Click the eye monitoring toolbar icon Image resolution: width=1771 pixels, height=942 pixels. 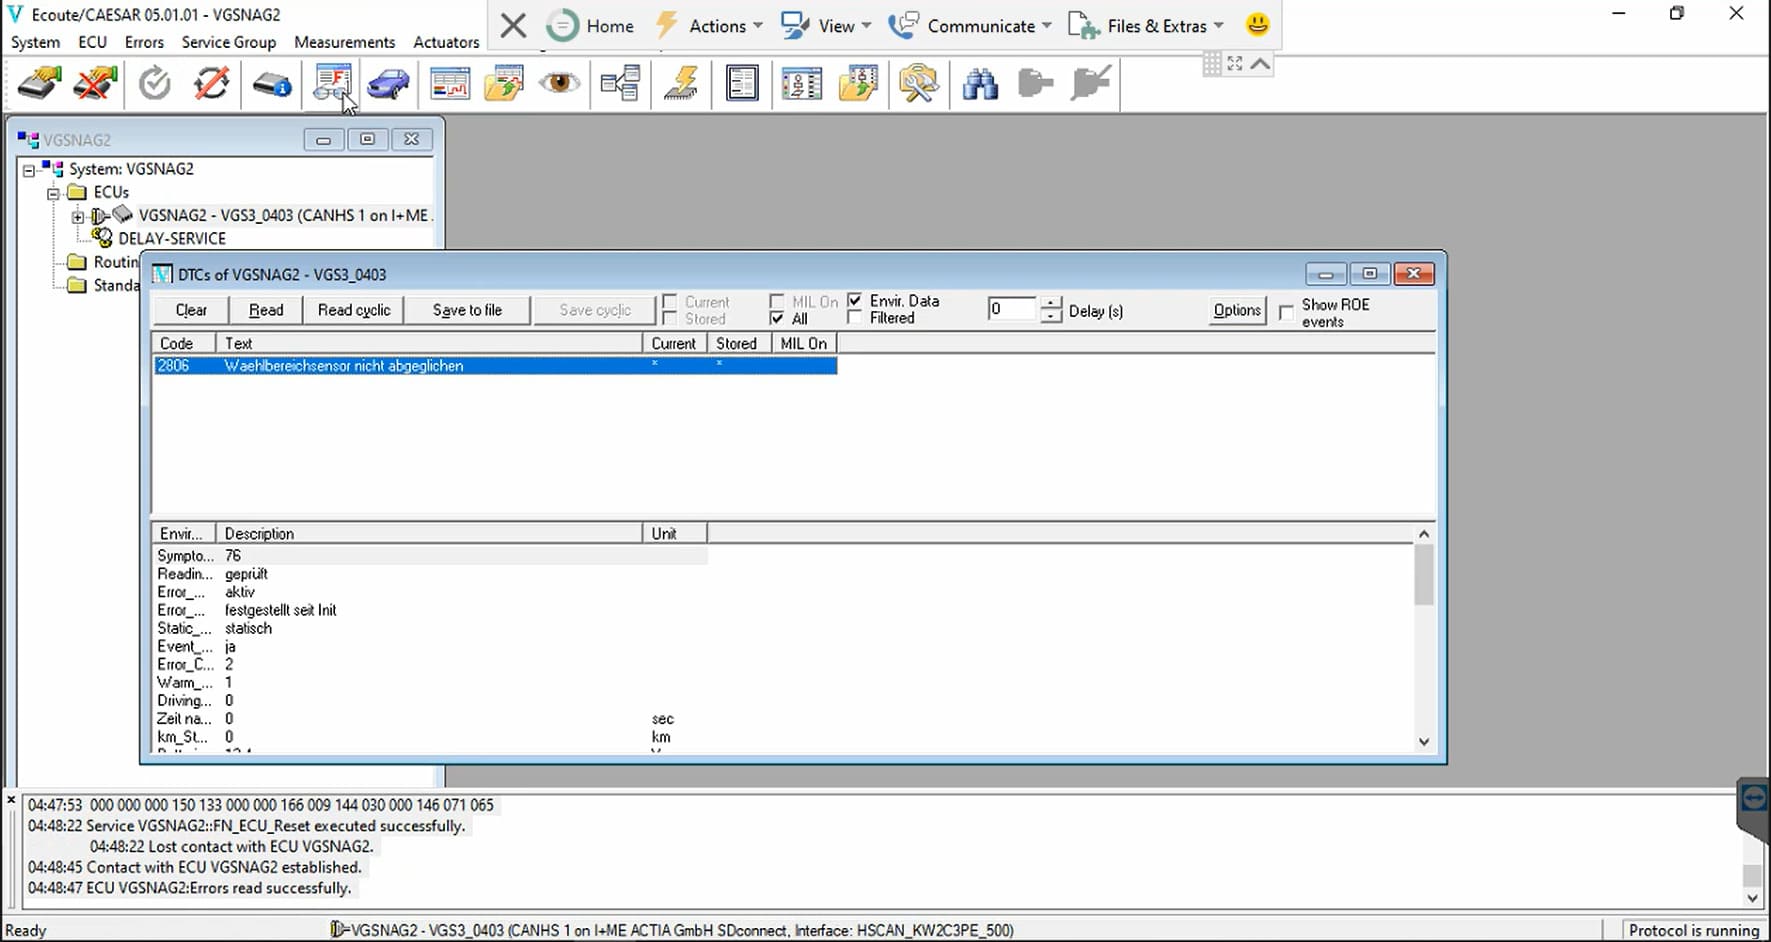pyautogui.click(x=559, y=83)
